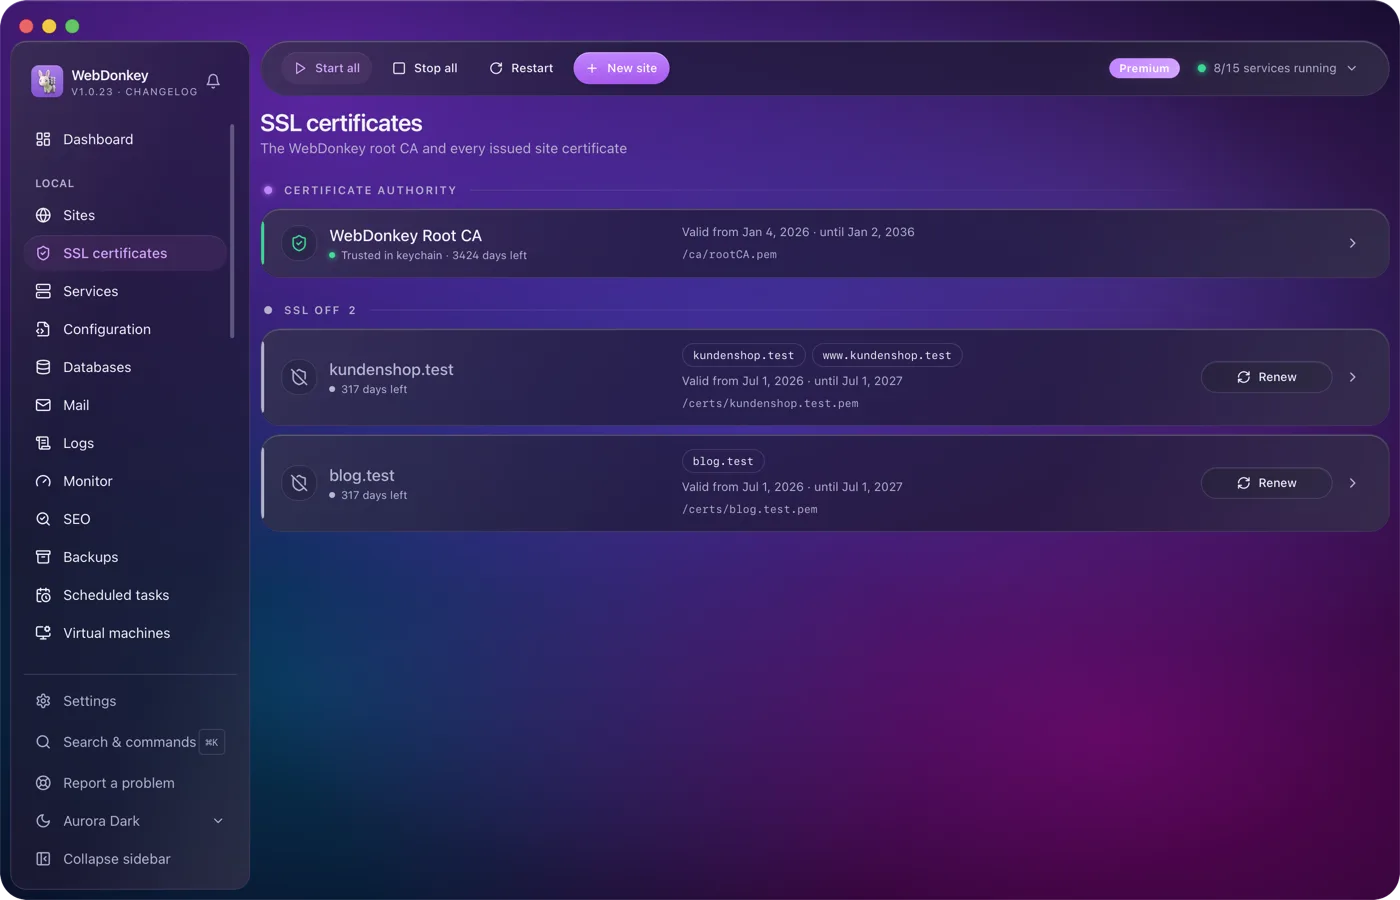1400x900 pixels.
Task: Click the shield icon on WebDonkey Root CA
Action: tap(299, 243)
